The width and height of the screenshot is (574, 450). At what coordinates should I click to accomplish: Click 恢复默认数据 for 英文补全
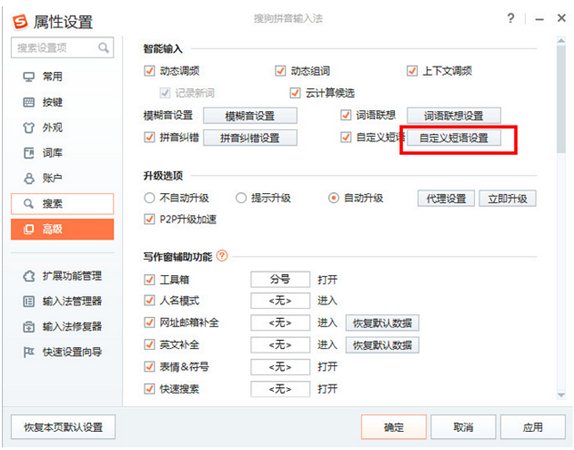[x=383, y=345]
